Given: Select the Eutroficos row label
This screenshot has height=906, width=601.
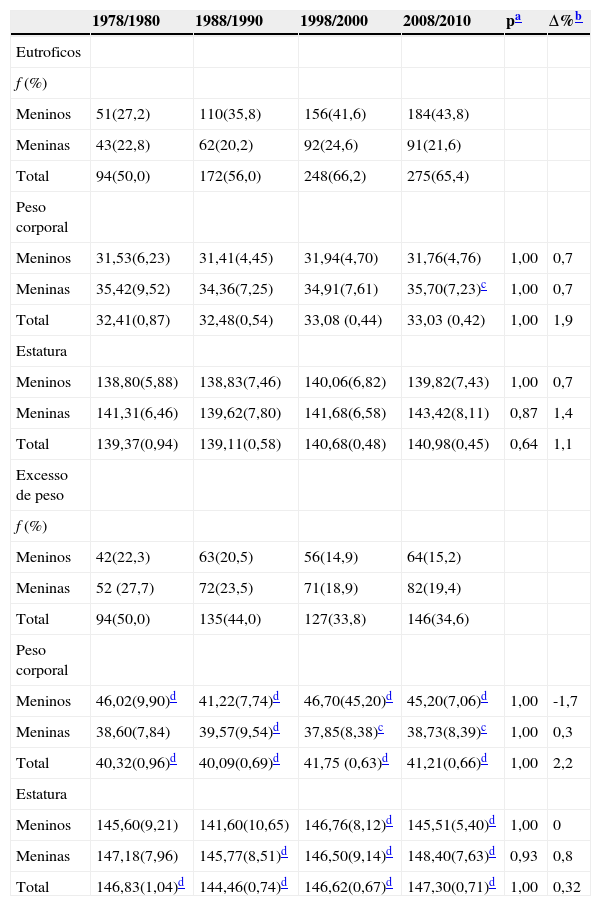Looking at the screenshot, I should click(x=49, y=51).
